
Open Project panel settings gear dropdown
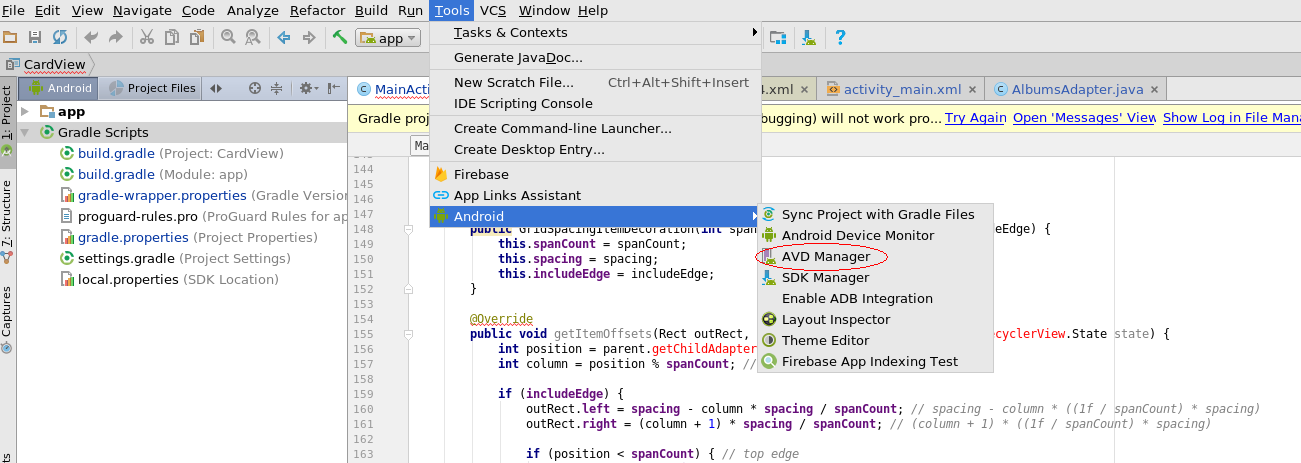(x=308, y=88)
